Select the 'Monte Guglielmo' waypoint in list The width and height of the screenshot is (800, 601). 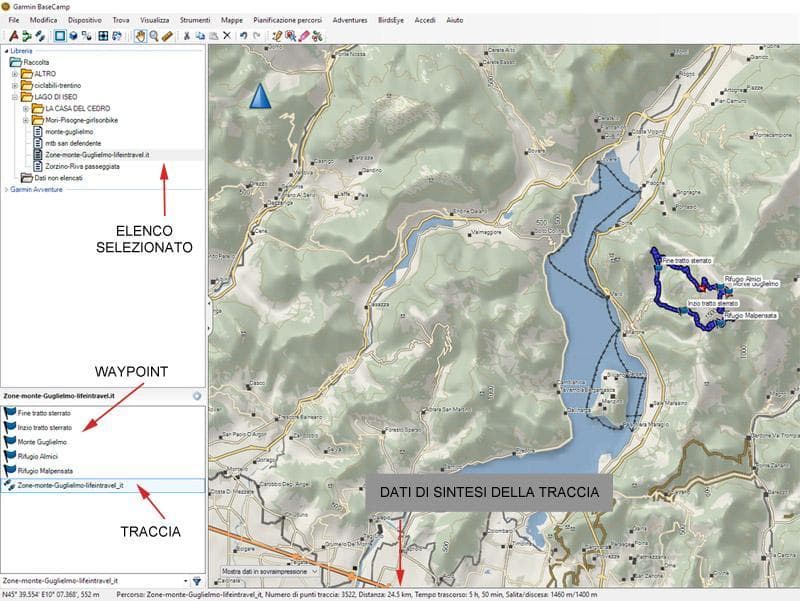[x=42, y=442]
